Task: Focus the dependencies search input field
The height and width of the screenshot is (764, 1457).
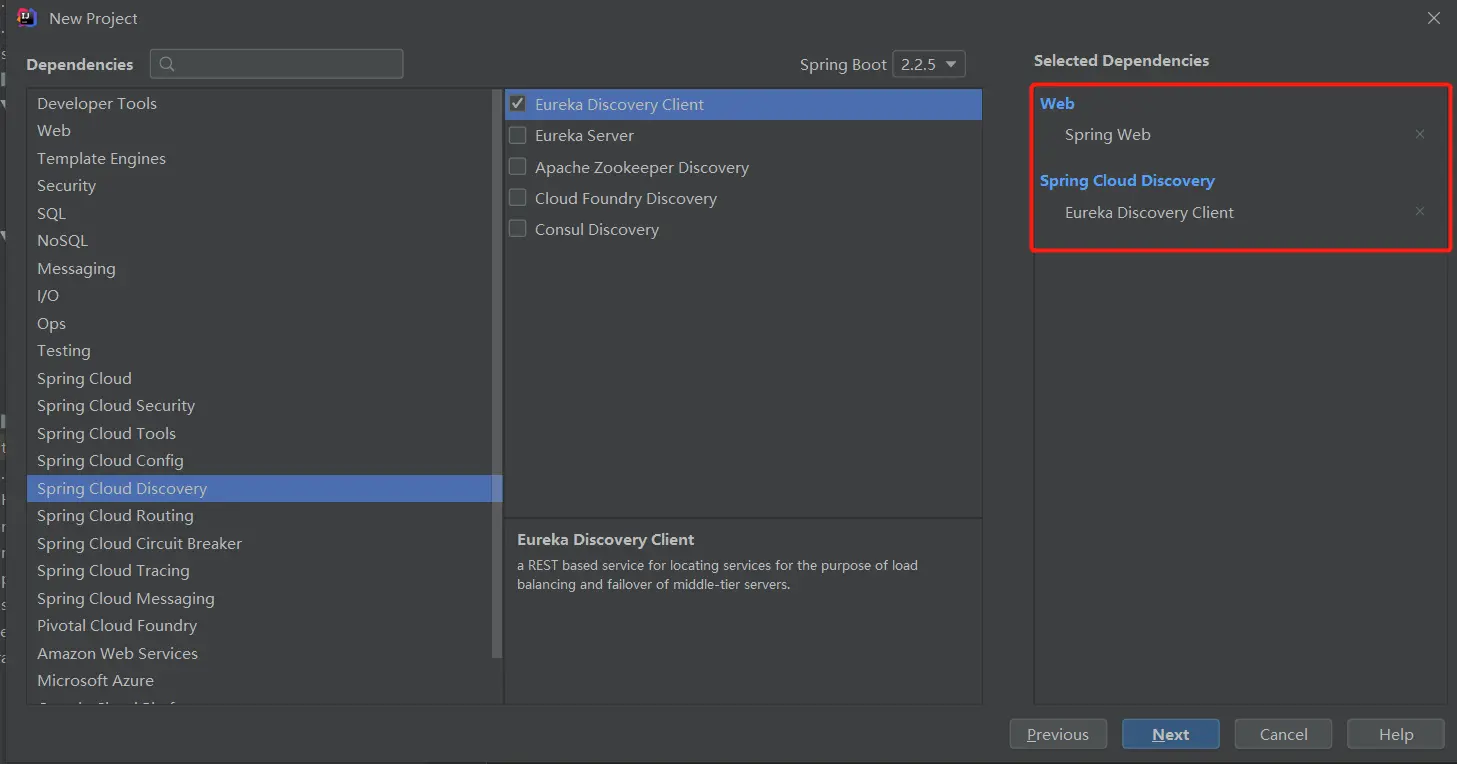Action: (x=277, y=64)
